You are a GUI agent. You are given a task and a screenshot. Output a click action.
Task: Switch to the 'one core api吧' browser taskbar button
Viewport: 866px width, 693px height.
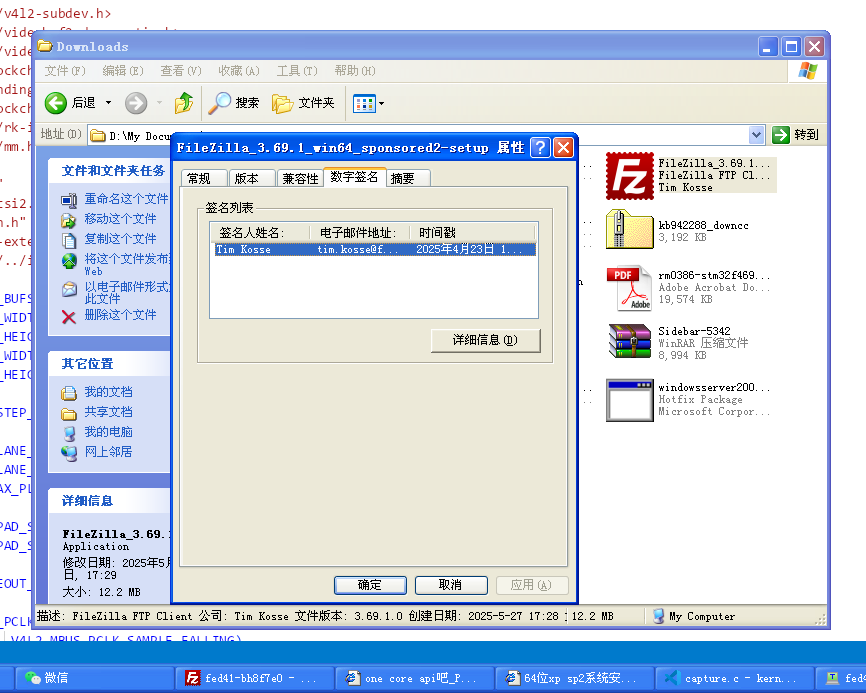click(415, 678)
